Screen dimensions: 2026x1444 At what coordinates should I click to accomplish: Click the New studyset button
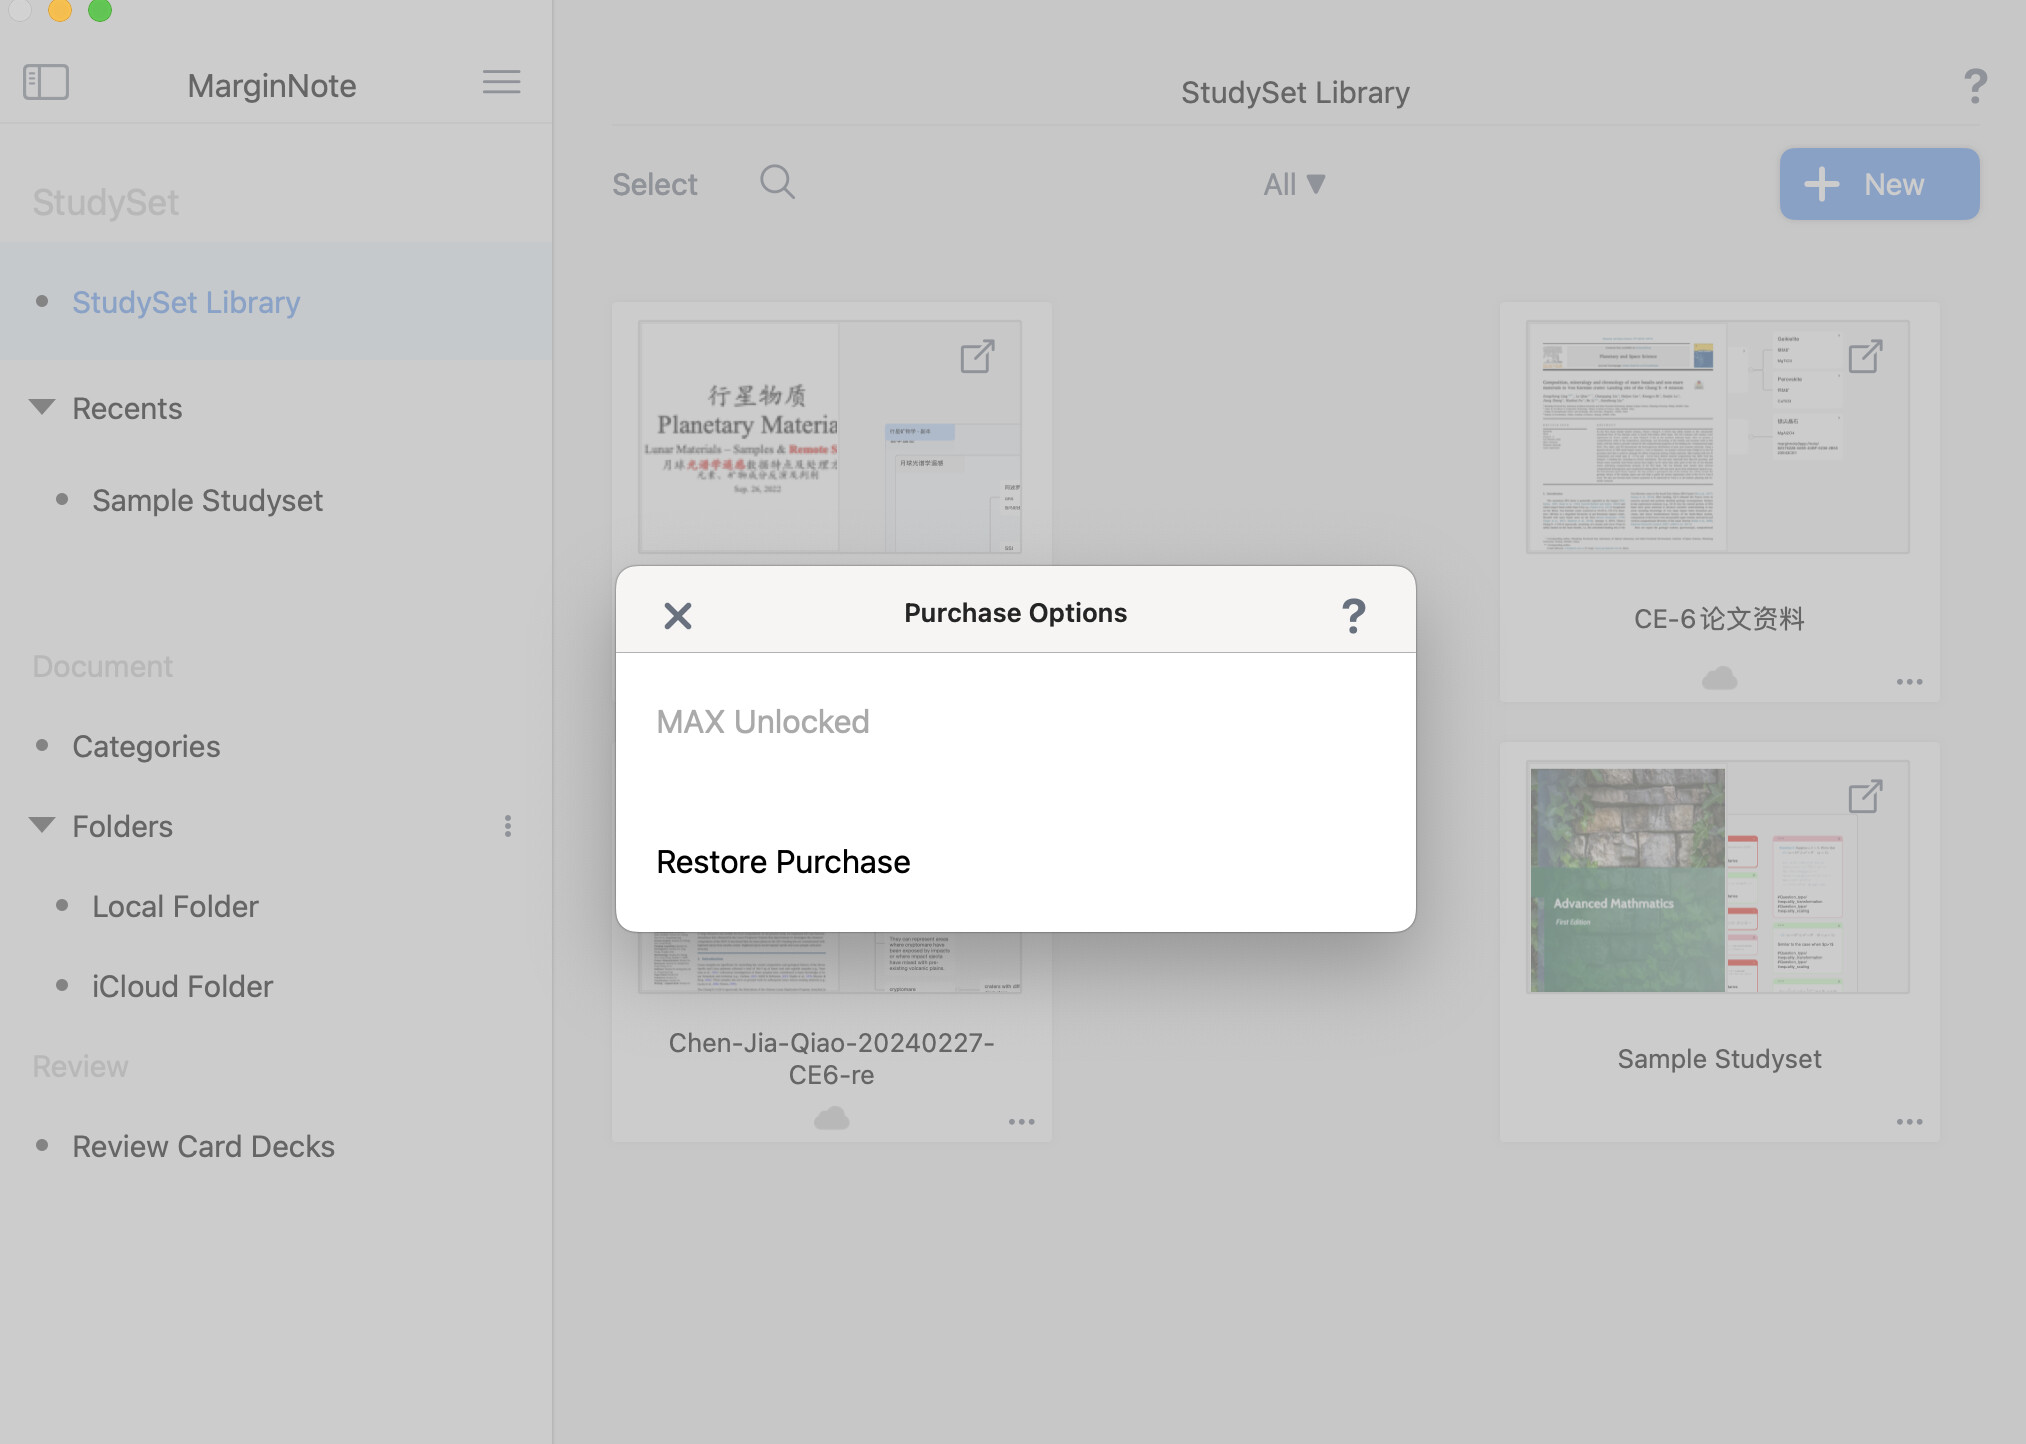(x=1878, y=184)
